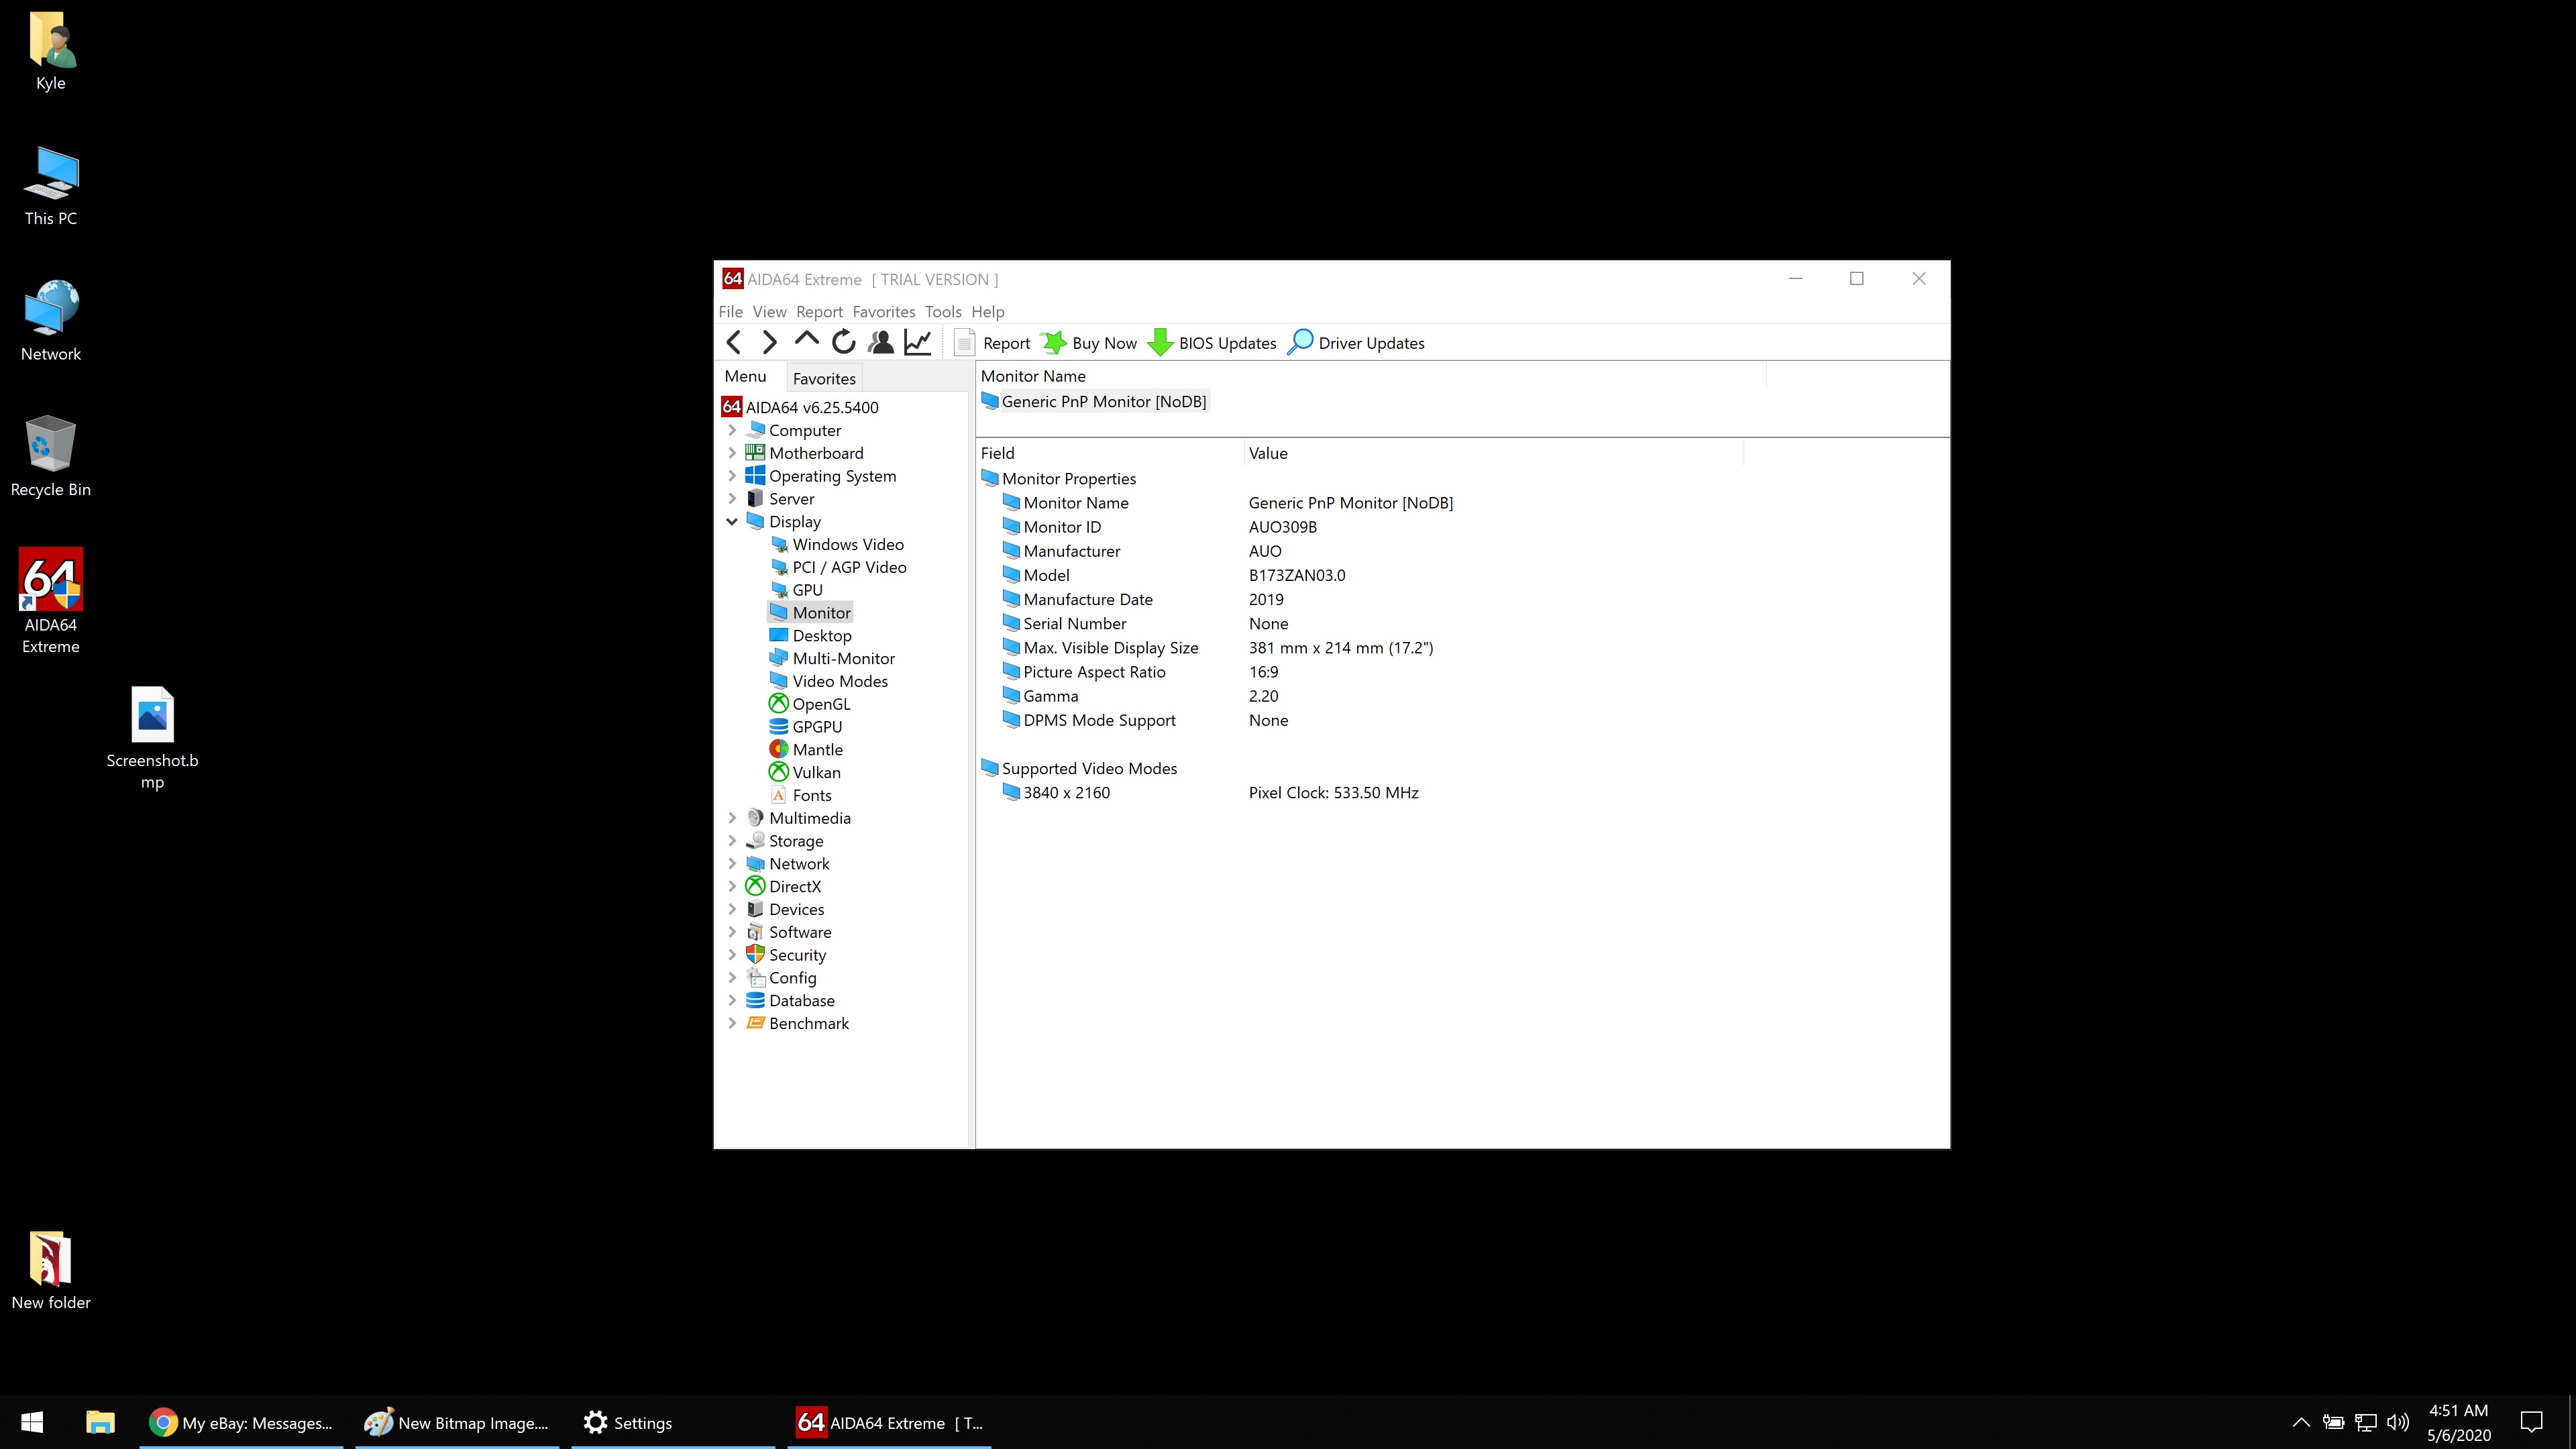This screenshot has width=2576, height=1449.
Task: Switch to the Menu tab in the sidebar
Action: pyautogui.click(x=746, y=376)
